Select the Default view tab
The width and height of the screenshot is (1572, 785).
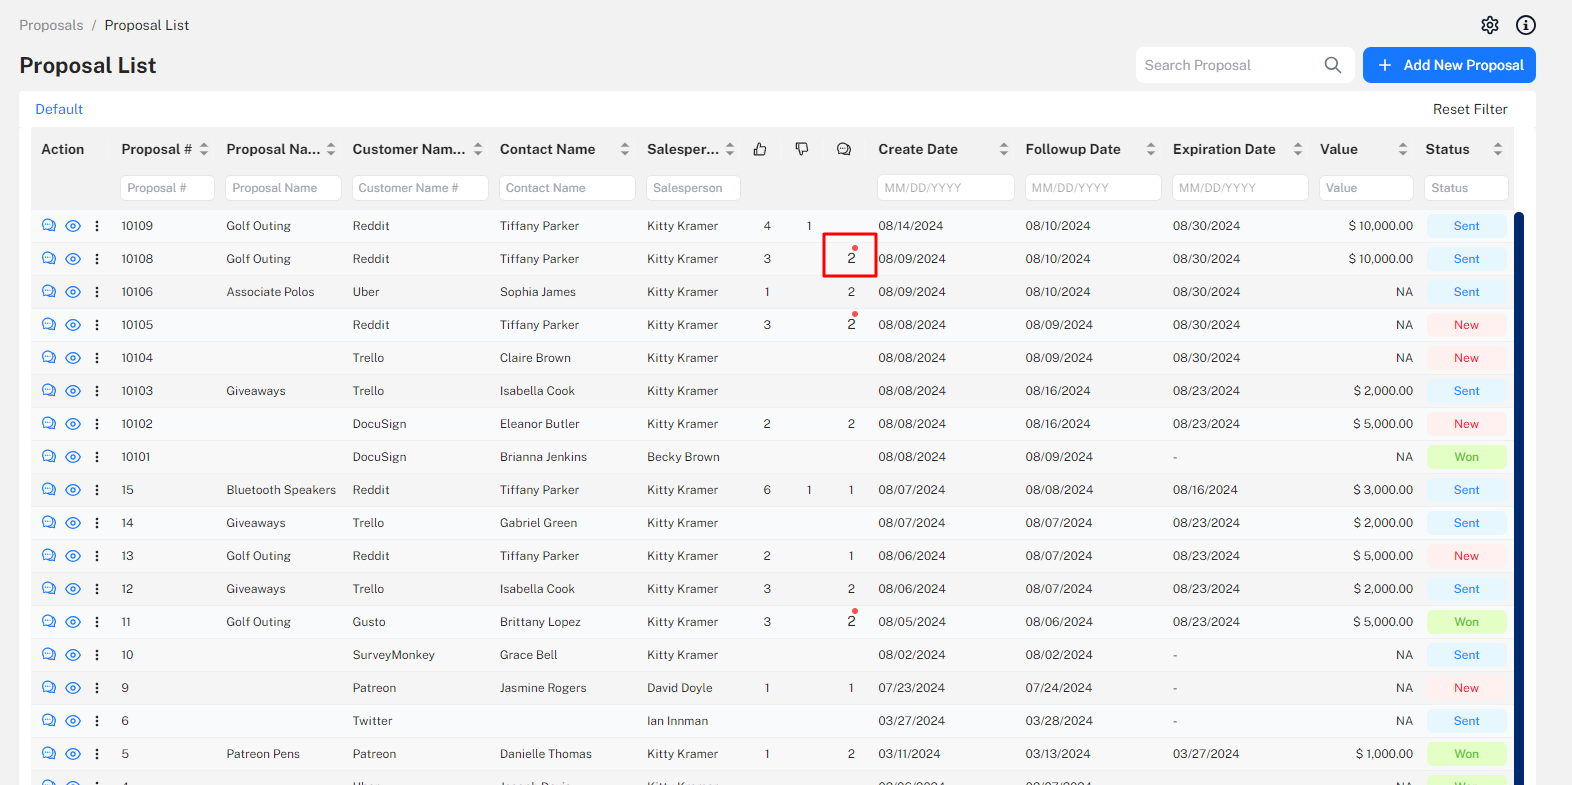59,109
